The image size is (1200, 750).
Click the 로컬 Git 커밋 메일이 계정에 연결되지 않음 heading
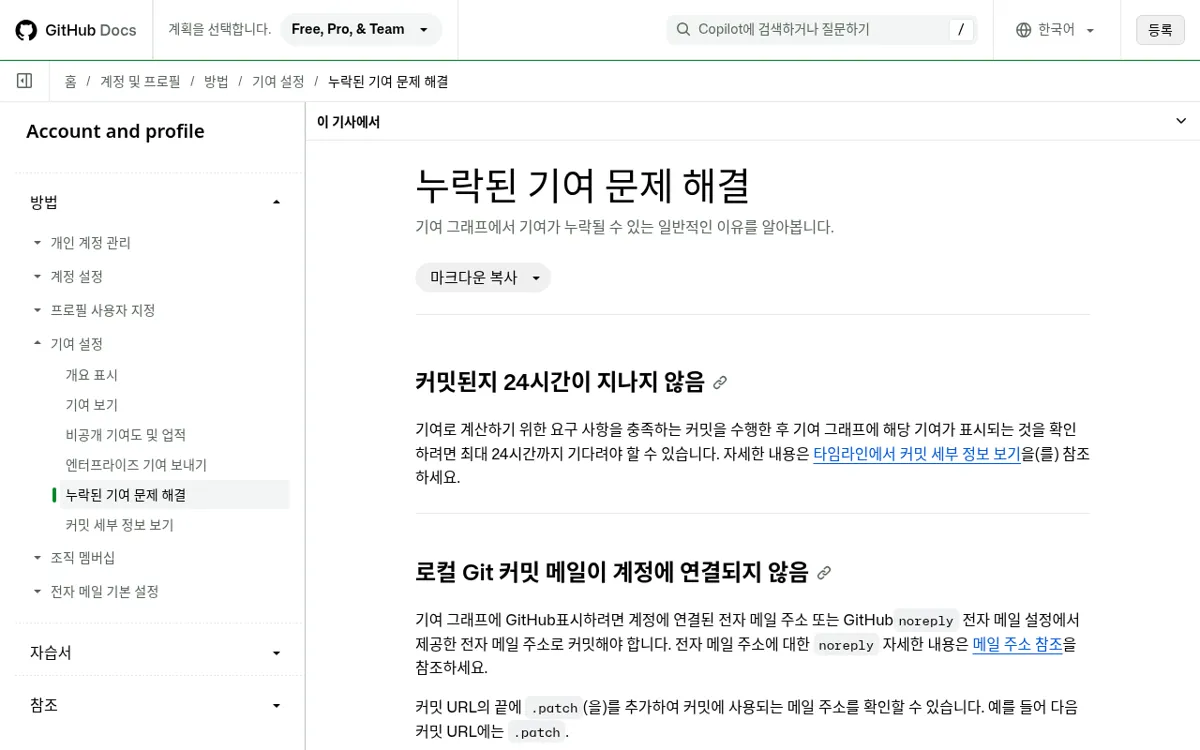tap(612, 572)
